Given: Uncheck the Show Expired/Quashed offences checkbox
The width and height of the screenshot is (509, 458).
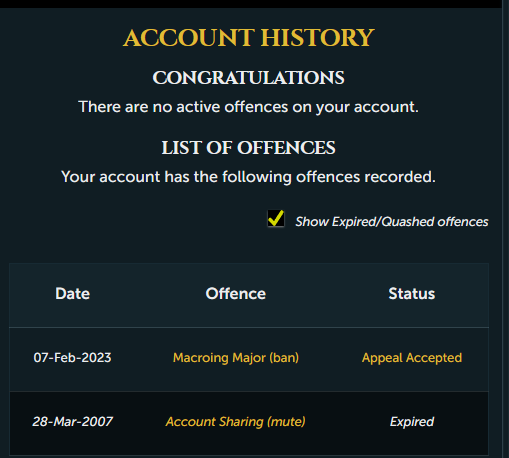Looking at the screenshot, I should coord(276,219).
